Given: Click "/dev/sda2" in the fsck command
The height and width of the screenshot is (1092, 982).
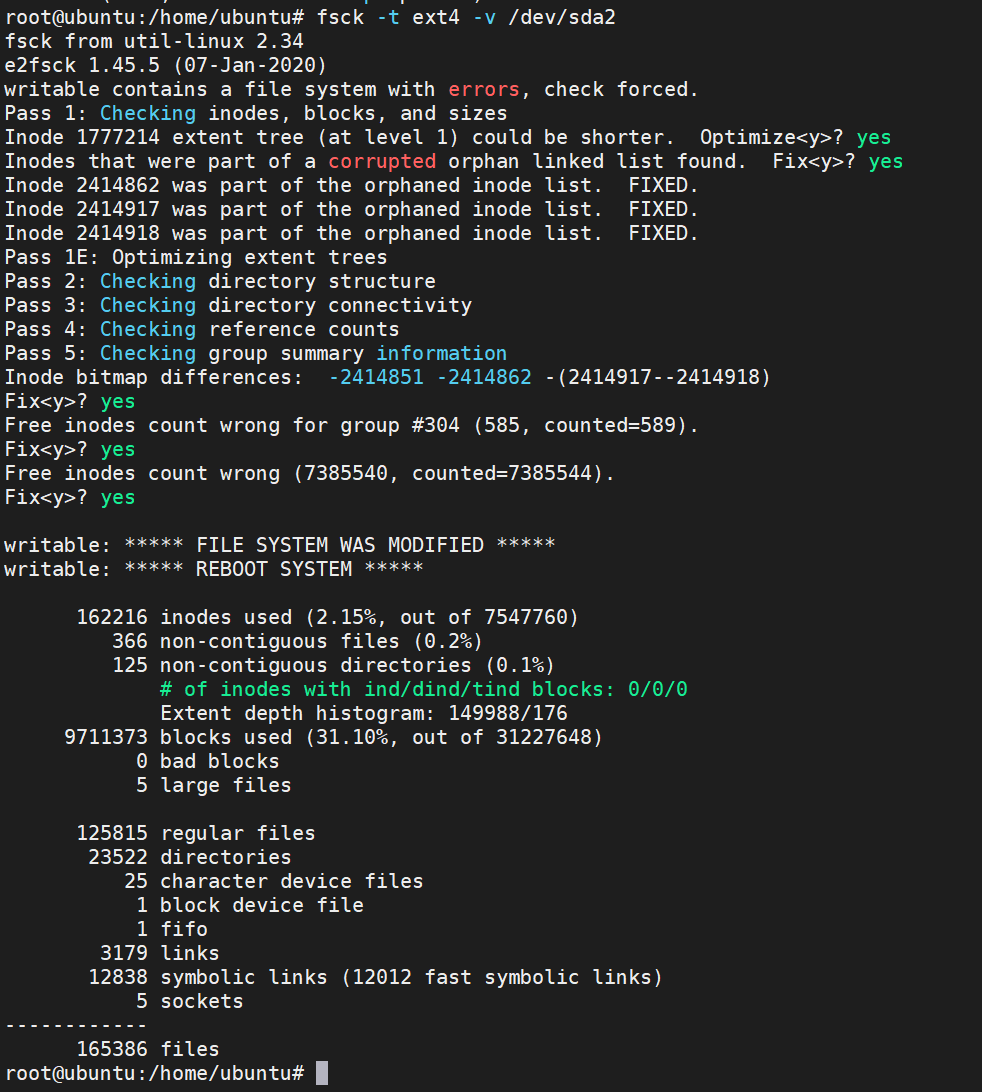Looking at the screenshot, I should [562, 17].
